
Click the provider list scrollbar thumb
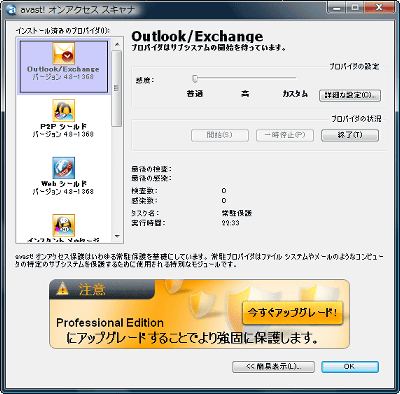point(117,89)
